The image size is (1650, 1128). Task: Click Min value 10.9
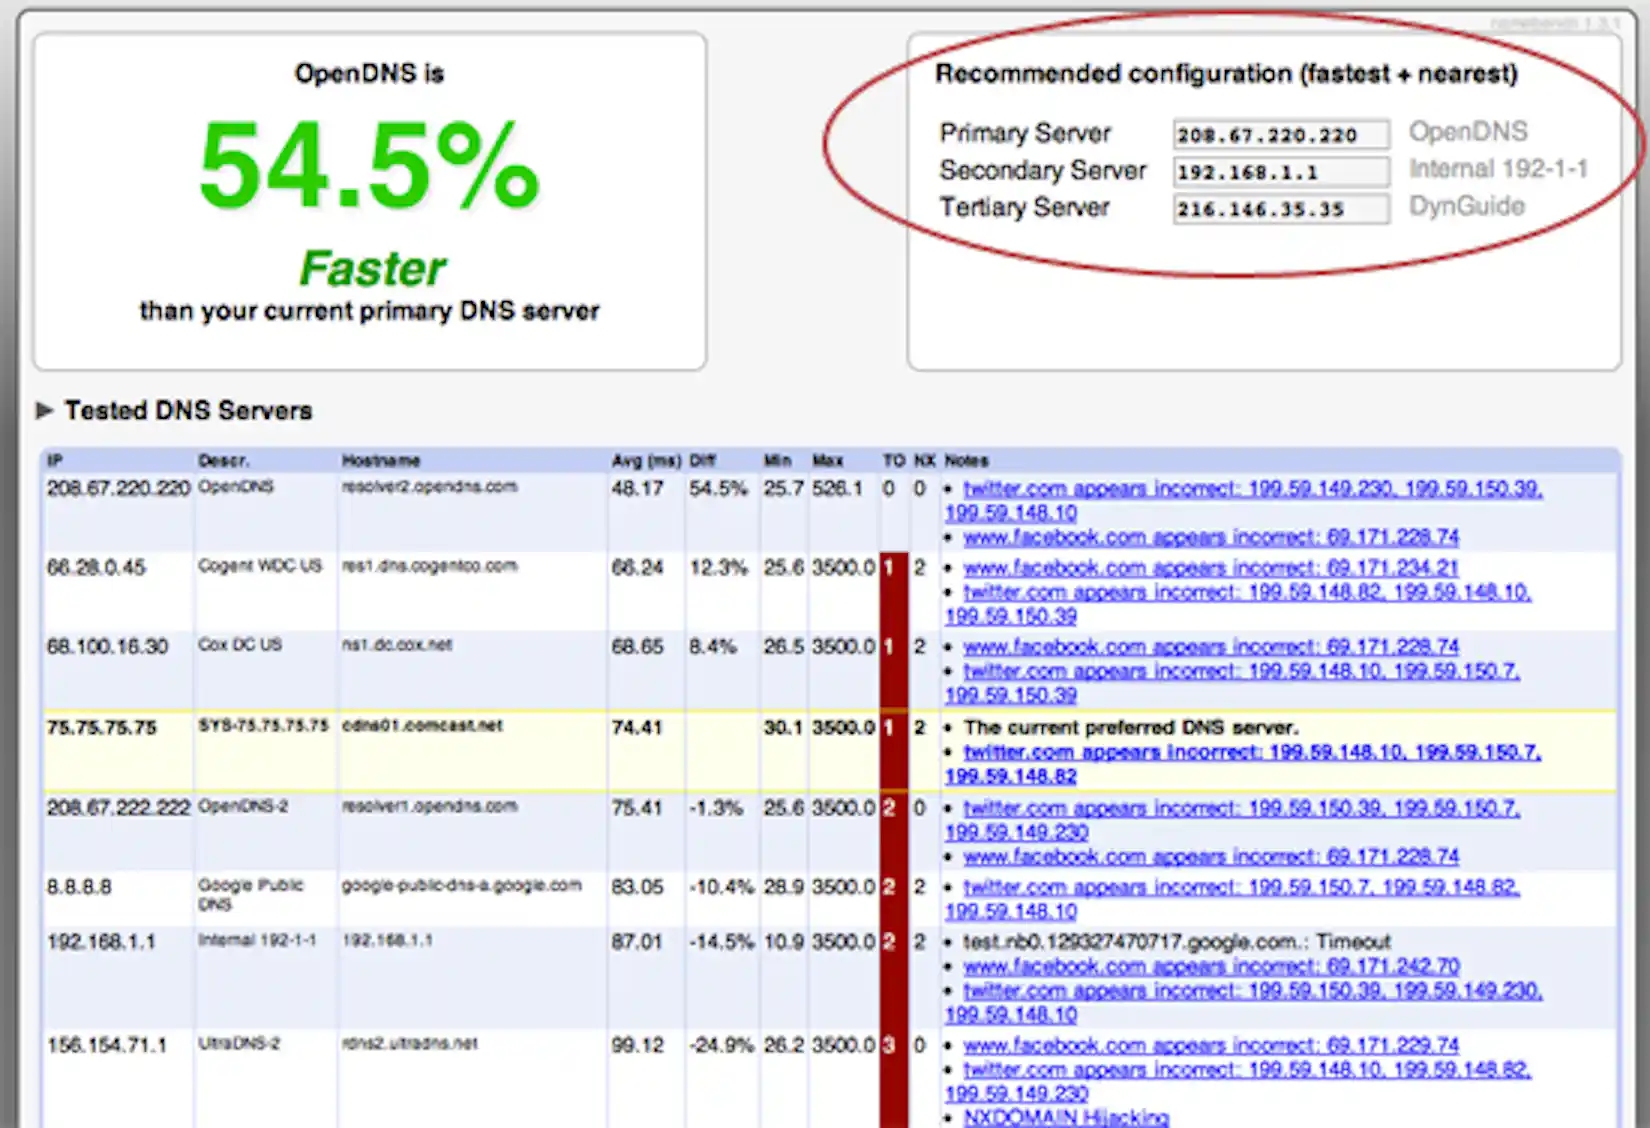[x=784, y=941]
